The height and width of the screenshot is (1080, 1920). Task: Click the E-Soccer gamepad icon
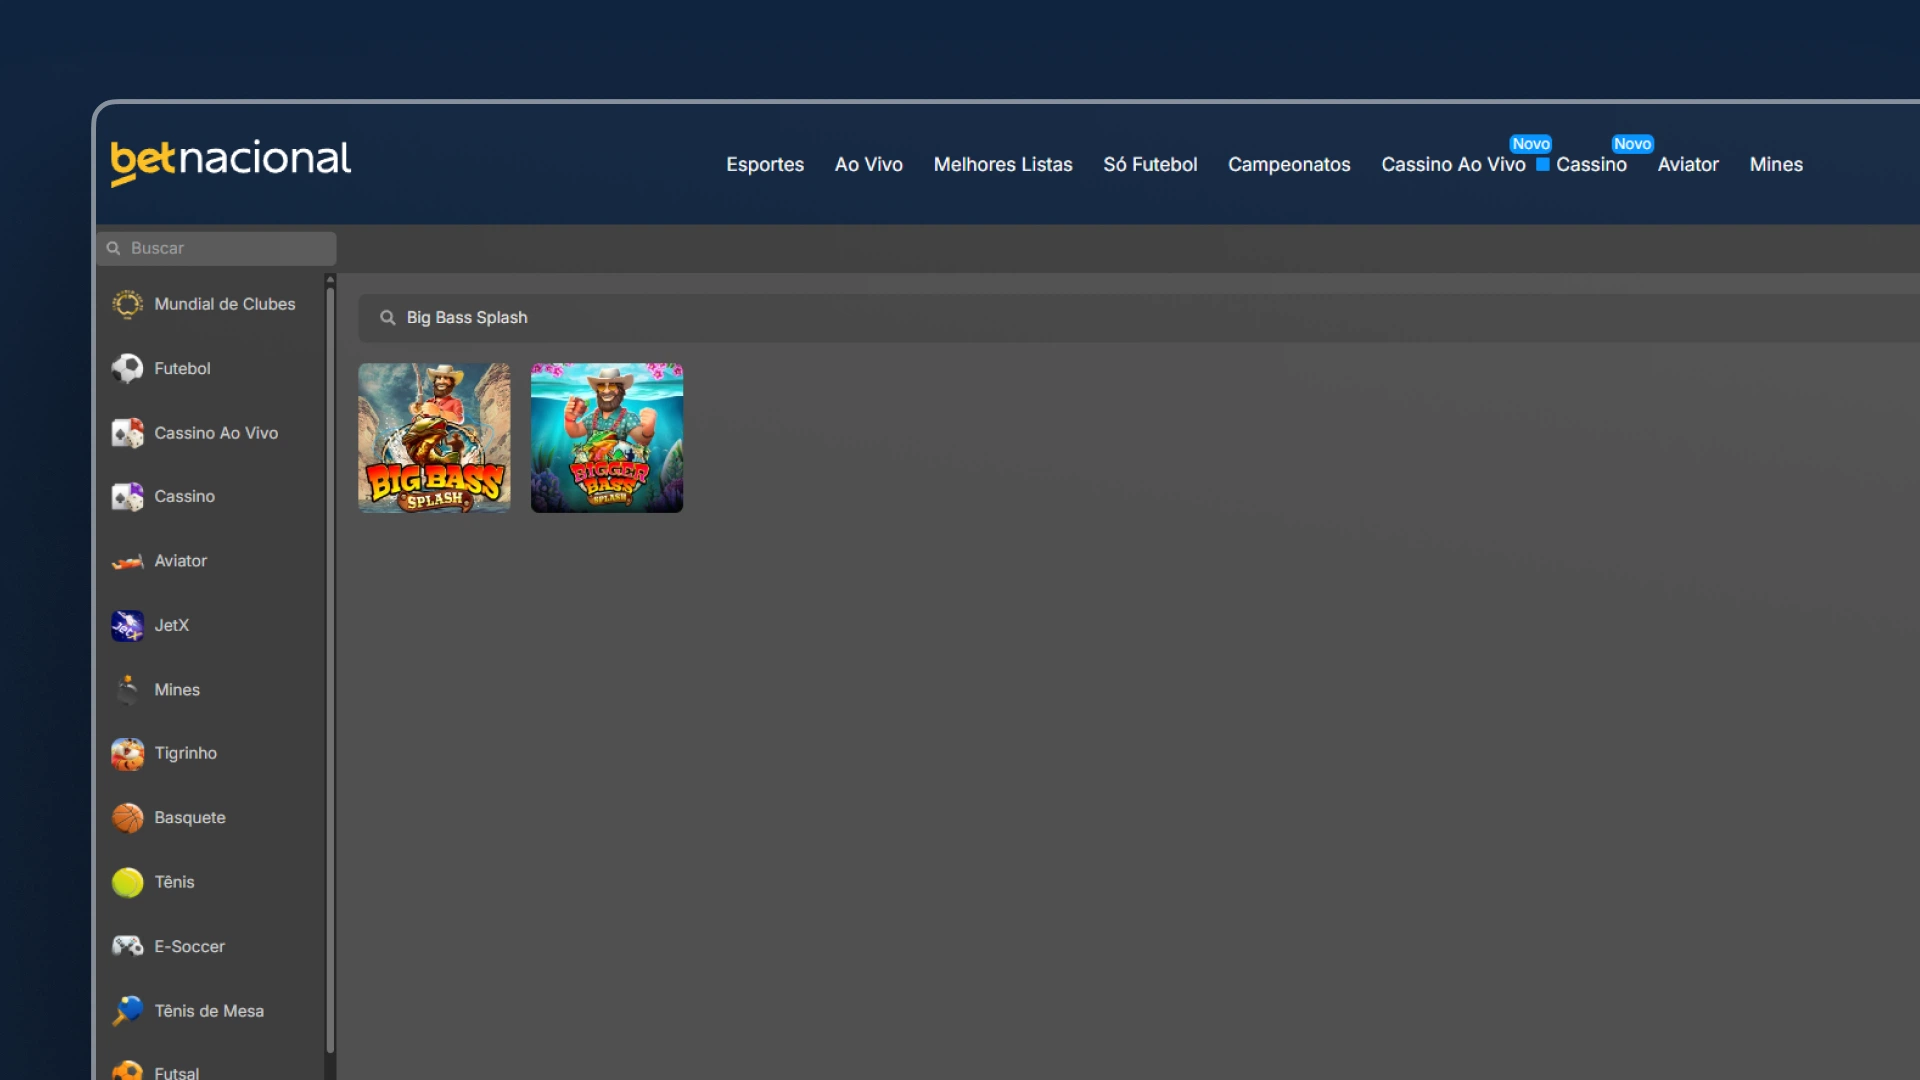(127, 946)
